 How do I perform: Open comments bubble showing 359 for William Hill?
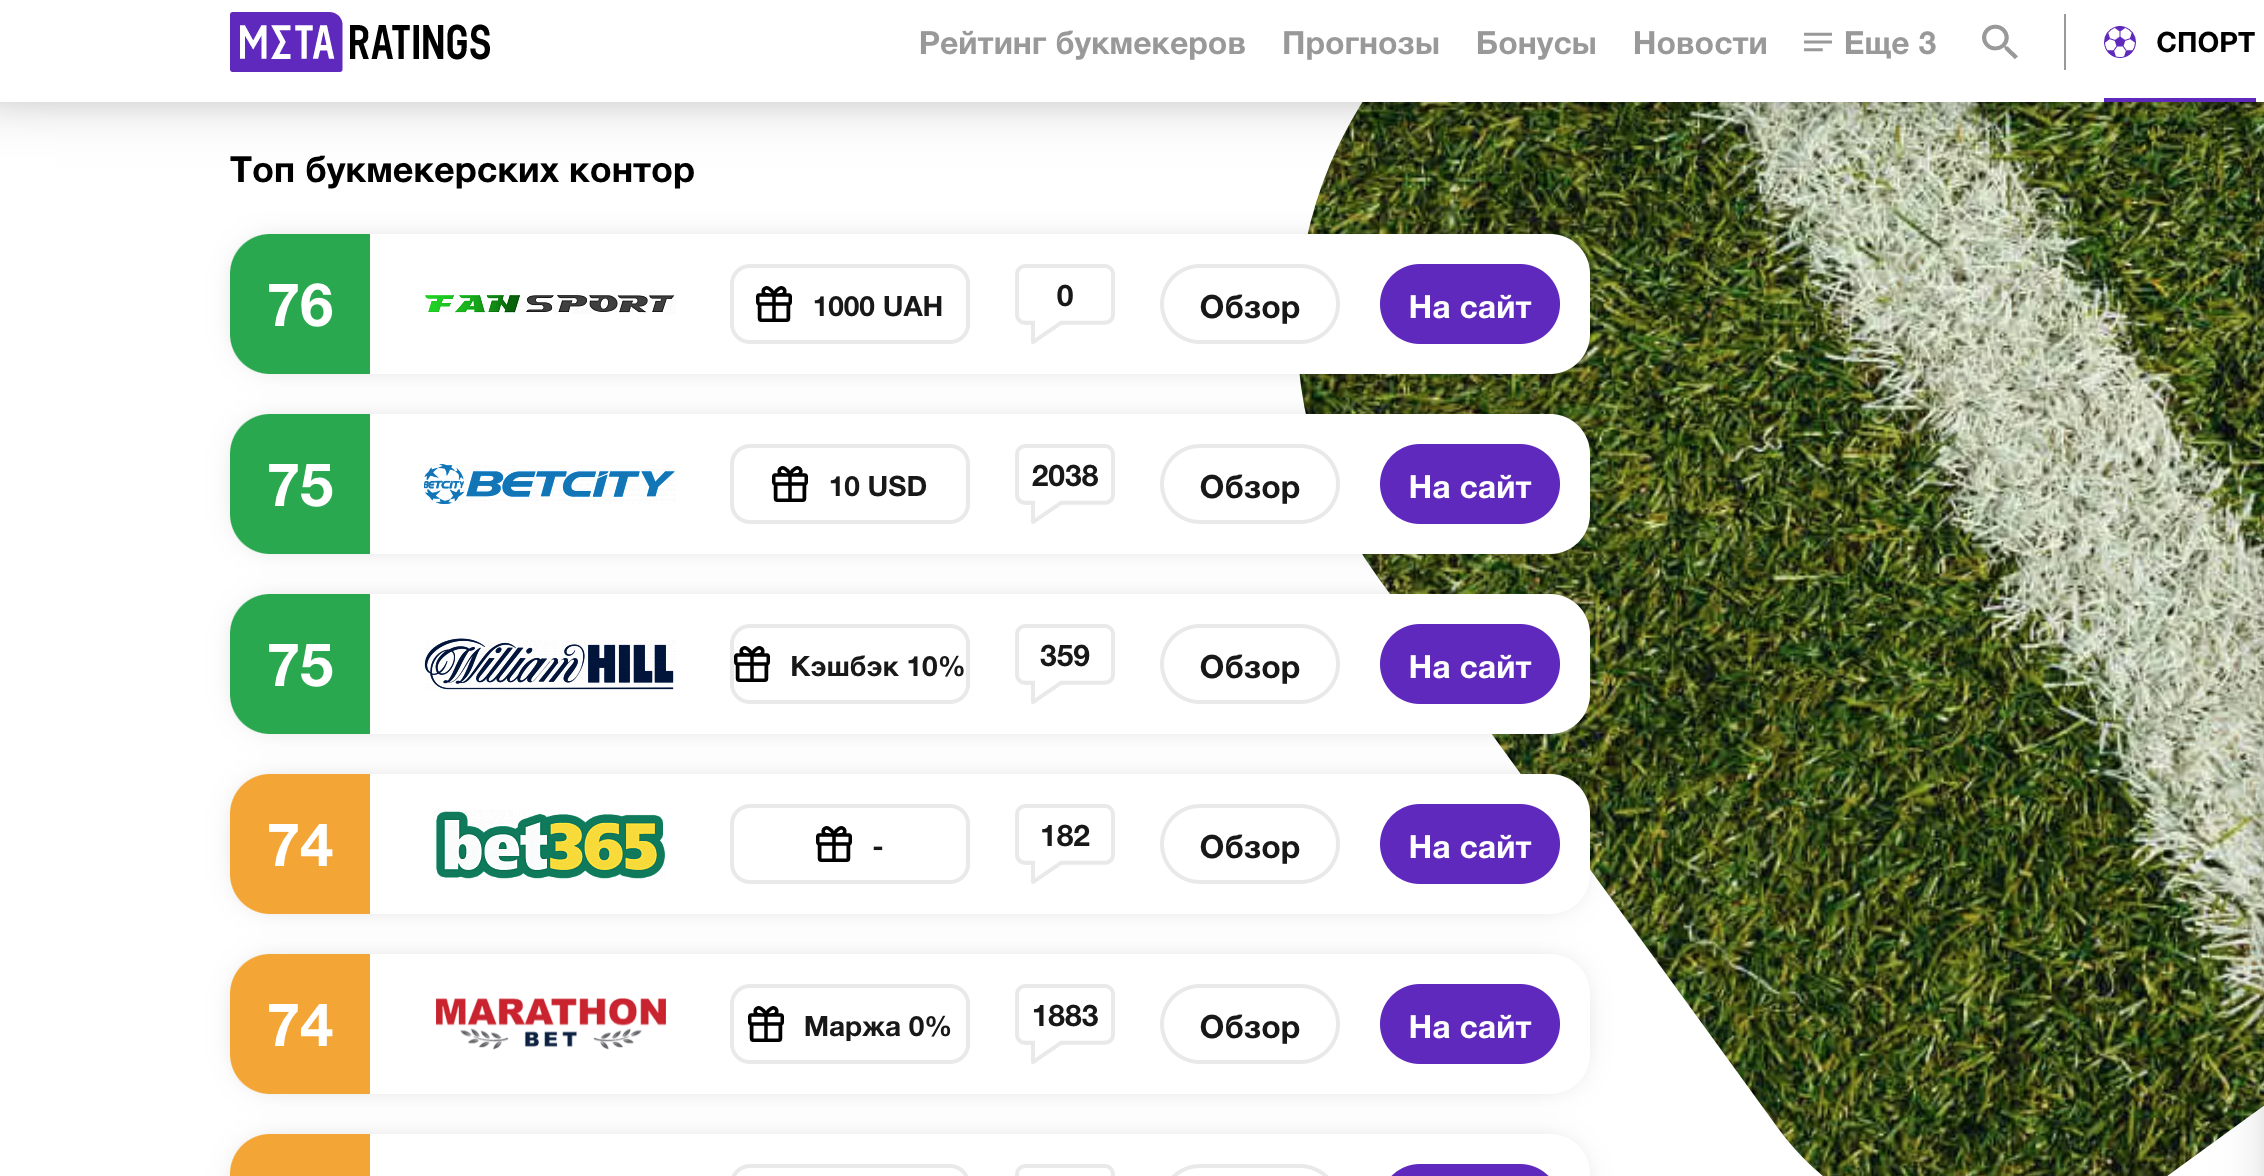[1064, 662]
